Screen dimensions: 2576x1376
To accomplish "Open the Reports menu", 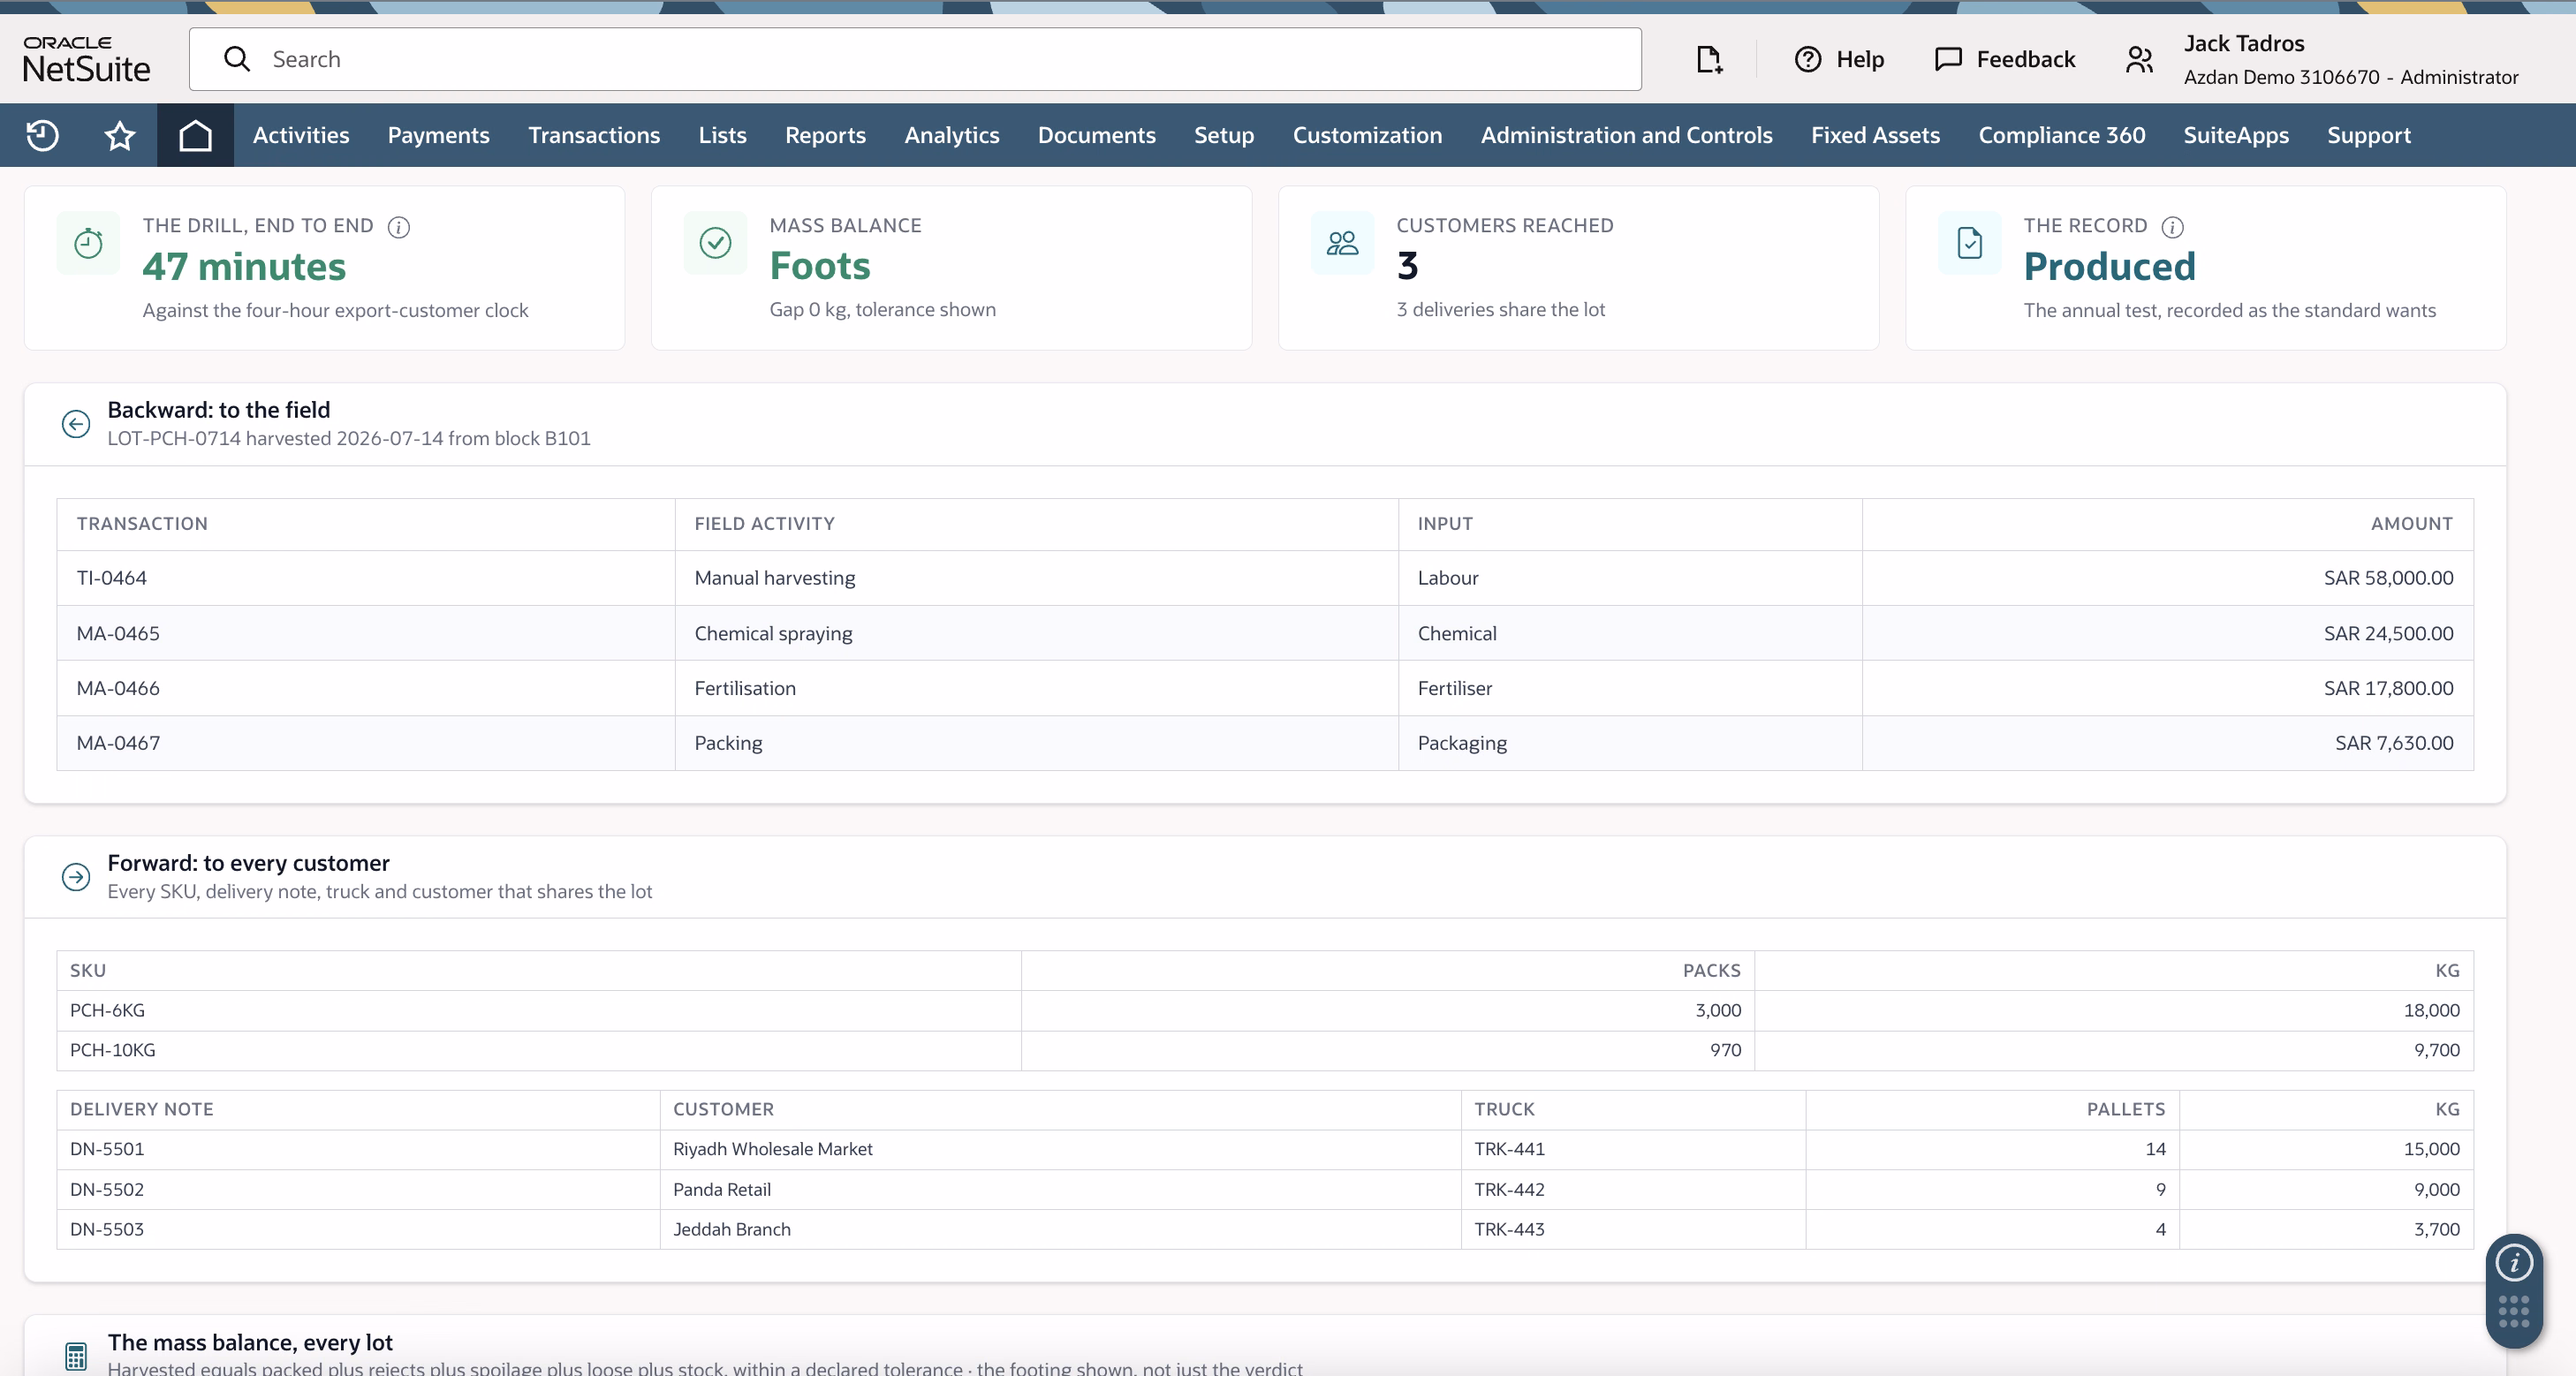I will (825, 135).
